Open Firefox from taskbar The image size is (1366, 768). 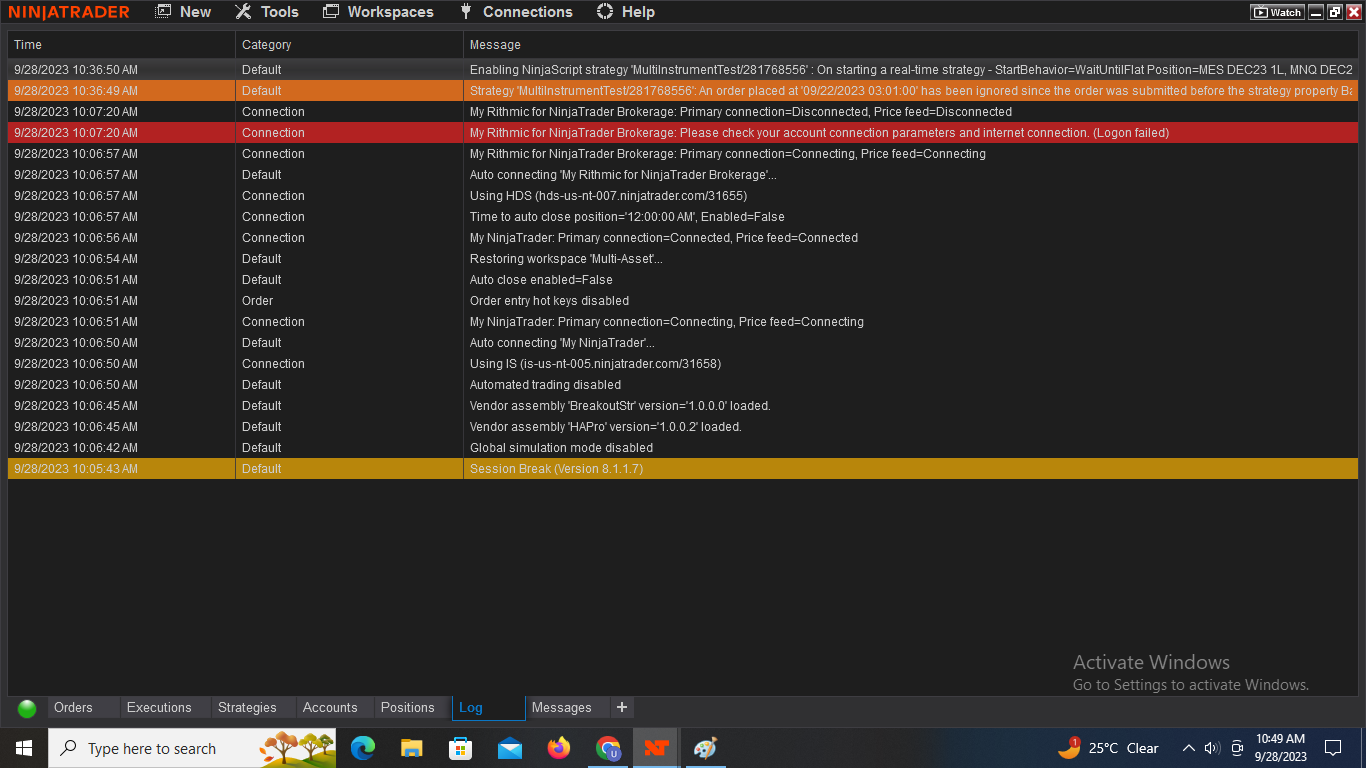point(558,748)
